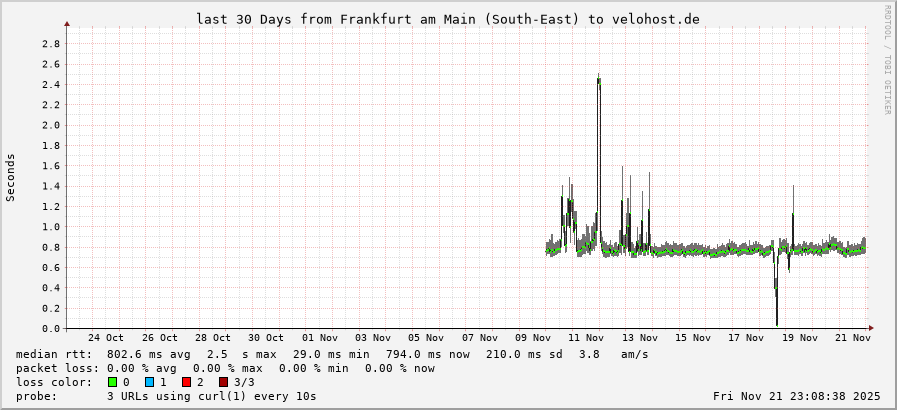
Task: Select the 24 Oct date label
Action: point(106,338)
